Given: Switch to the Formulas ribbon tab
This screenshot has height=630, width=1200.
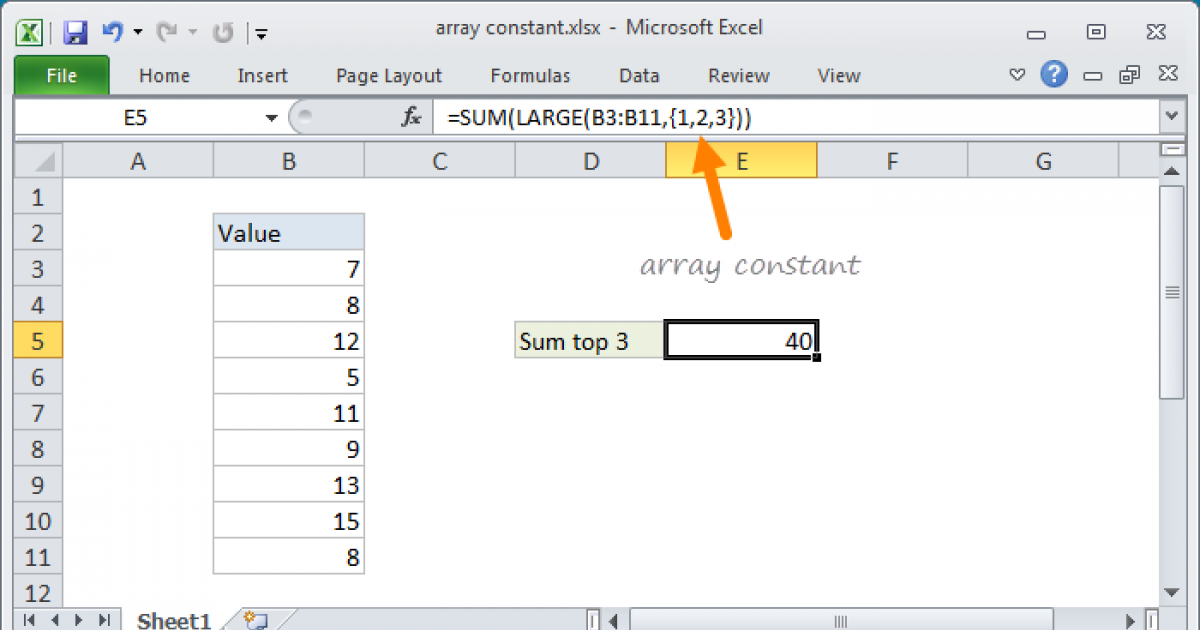Looking at the screenshot, I should [530, 76].
